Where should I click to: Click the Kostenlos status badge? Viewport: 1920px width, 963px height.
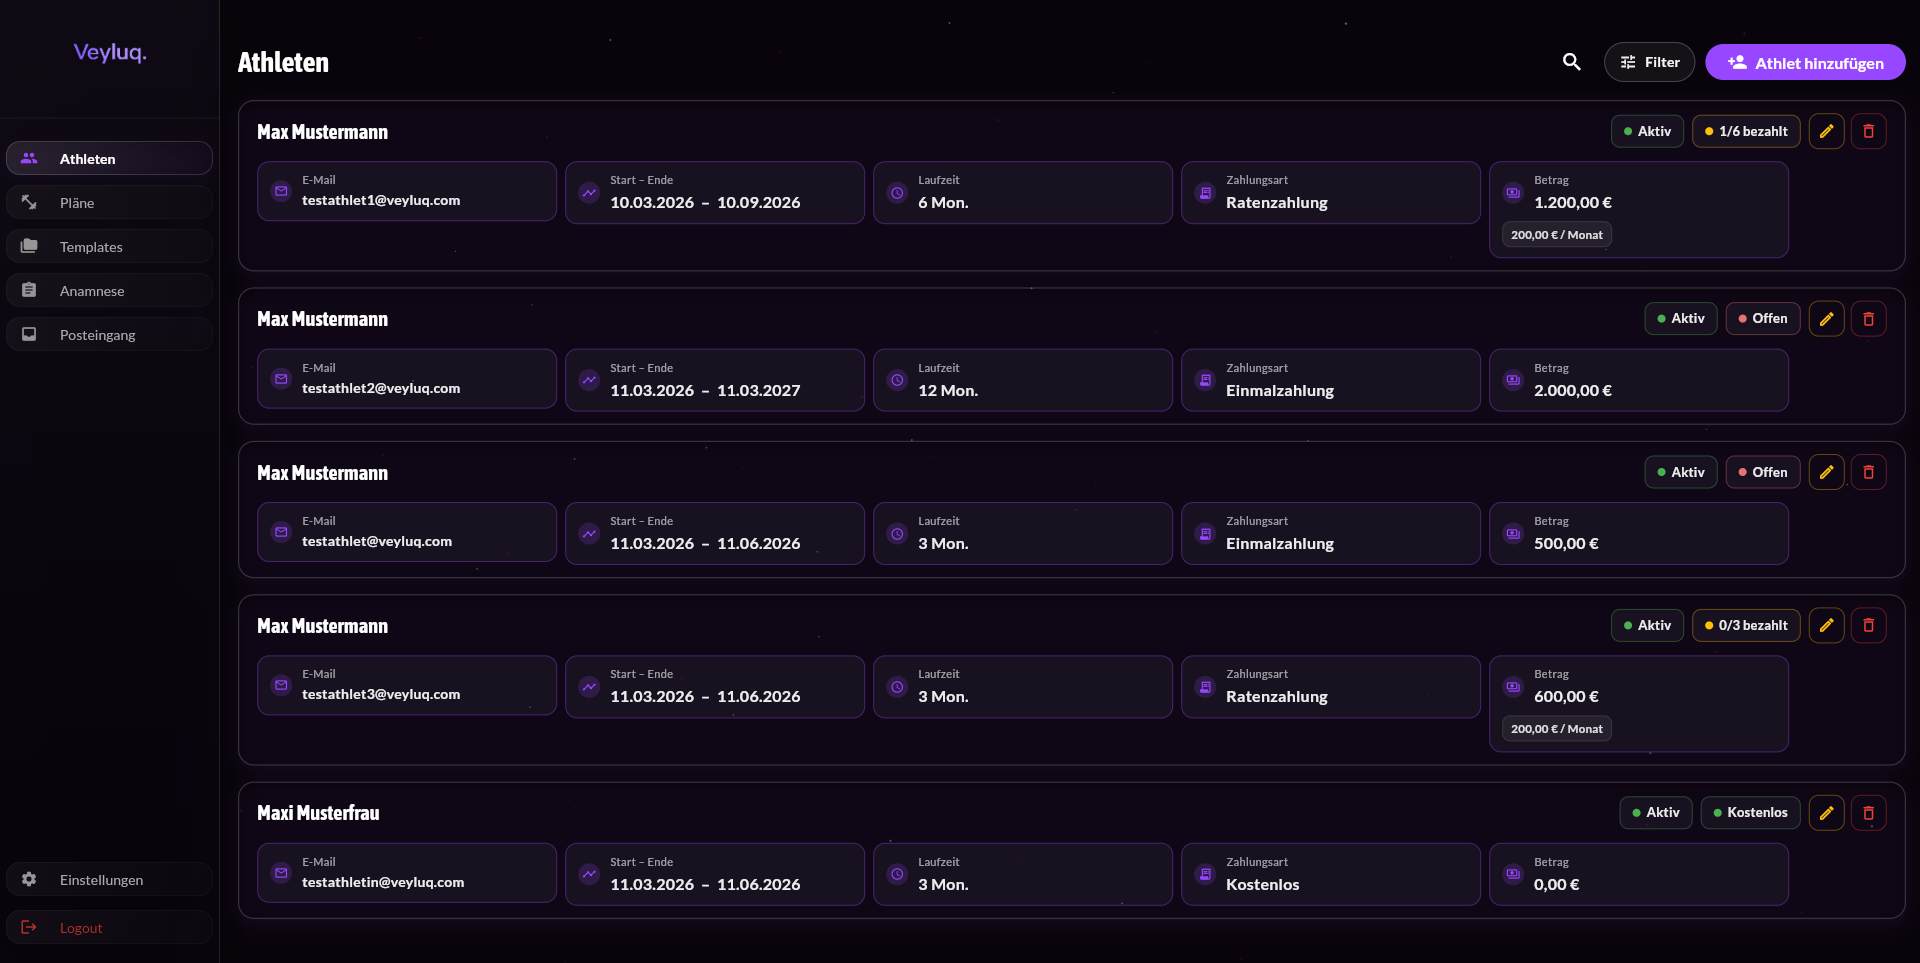pyautogui.click(x=1749, y=813)
